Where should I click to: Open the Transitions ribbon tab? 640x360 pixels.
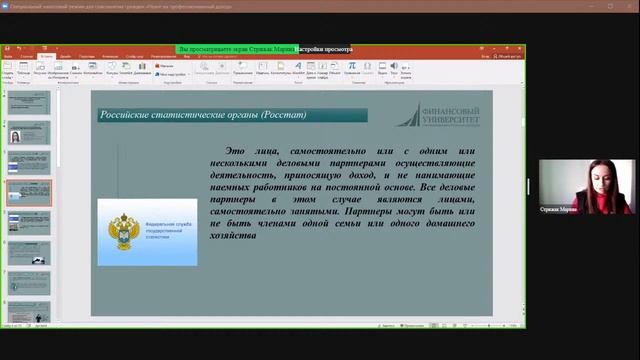[x=87, y=56]
